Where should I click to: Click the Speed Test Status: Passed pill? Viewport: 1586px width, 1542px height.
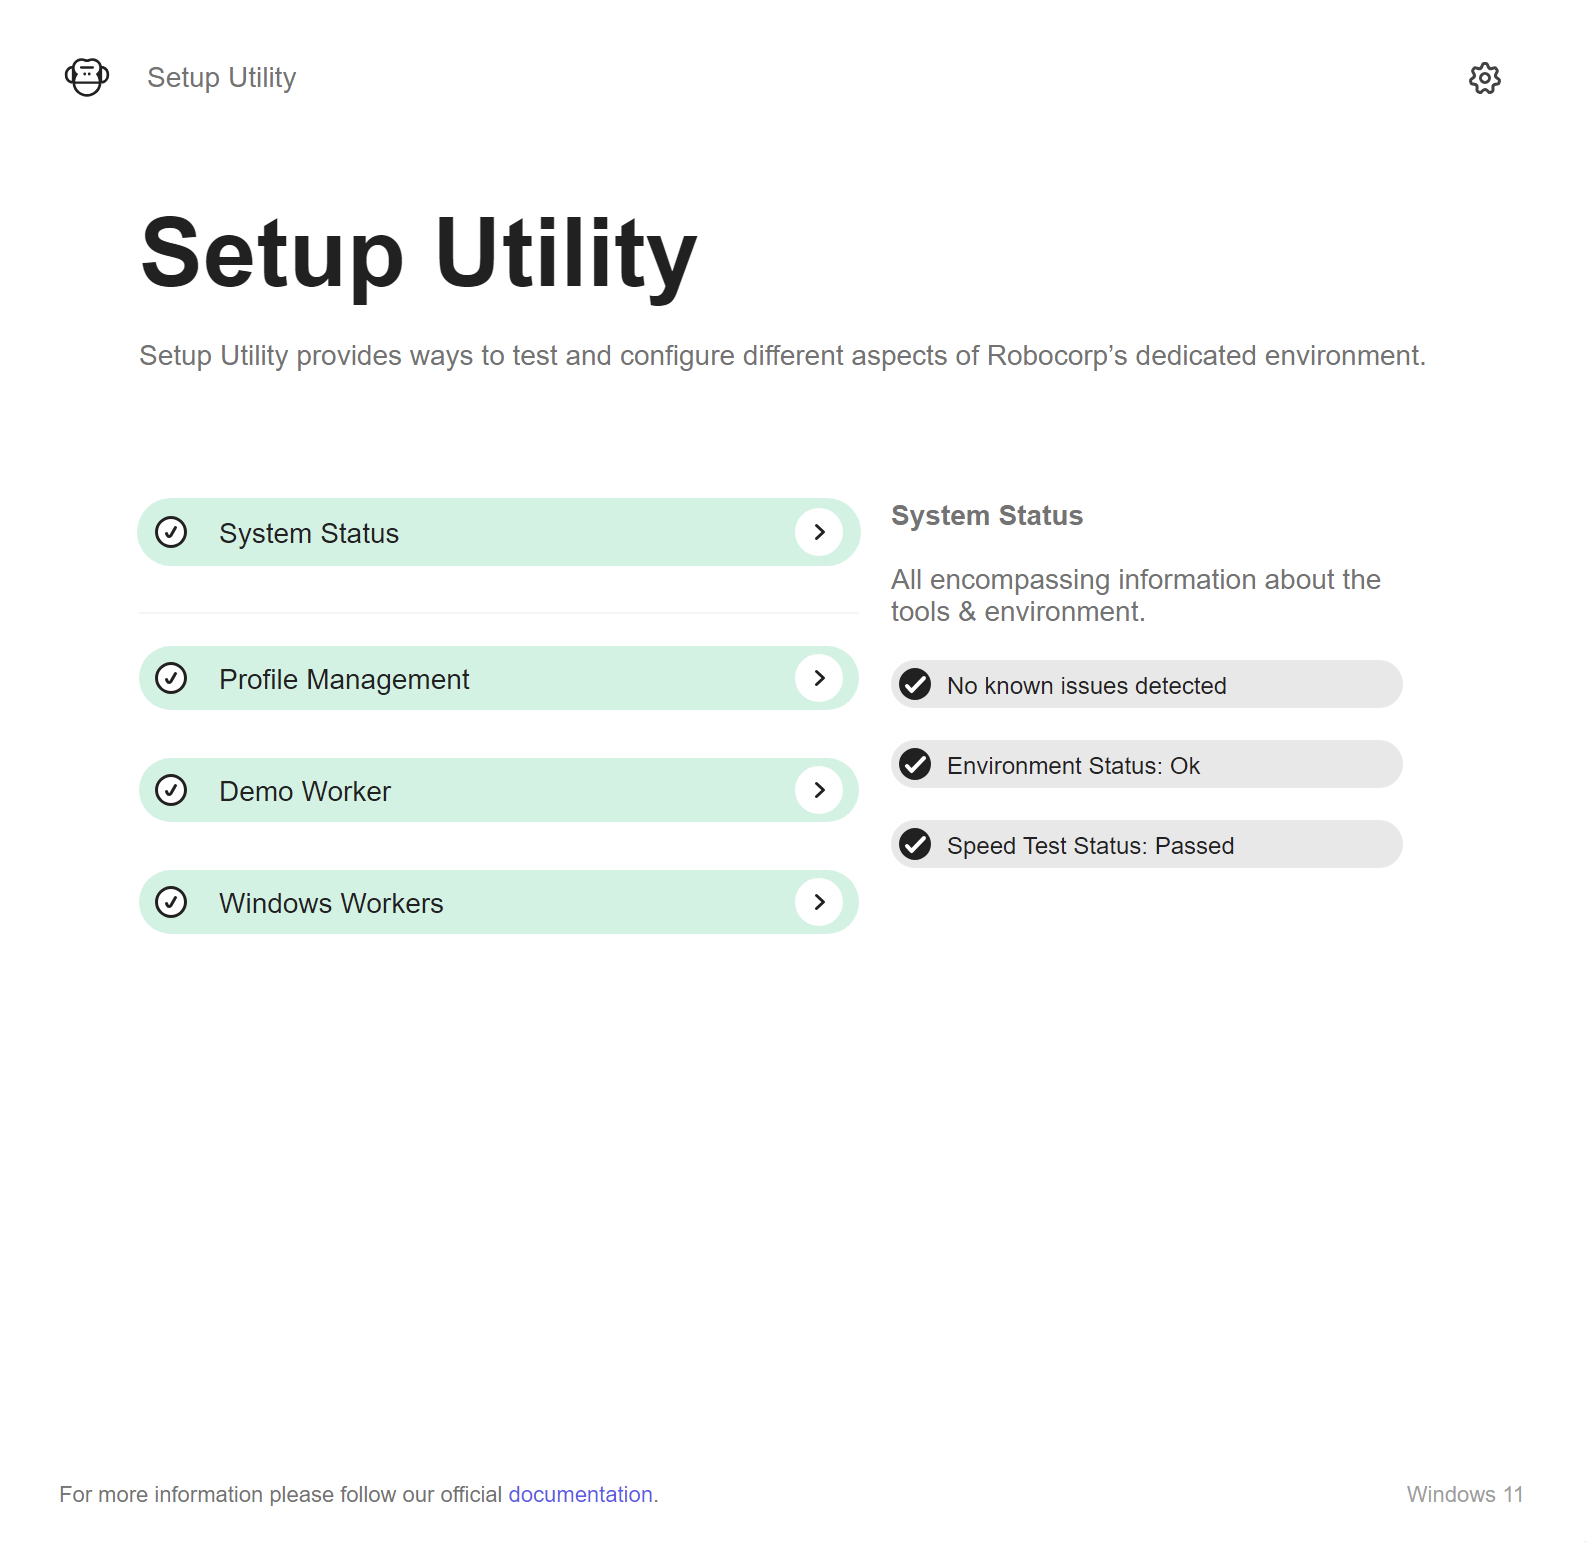(1146, 844)
